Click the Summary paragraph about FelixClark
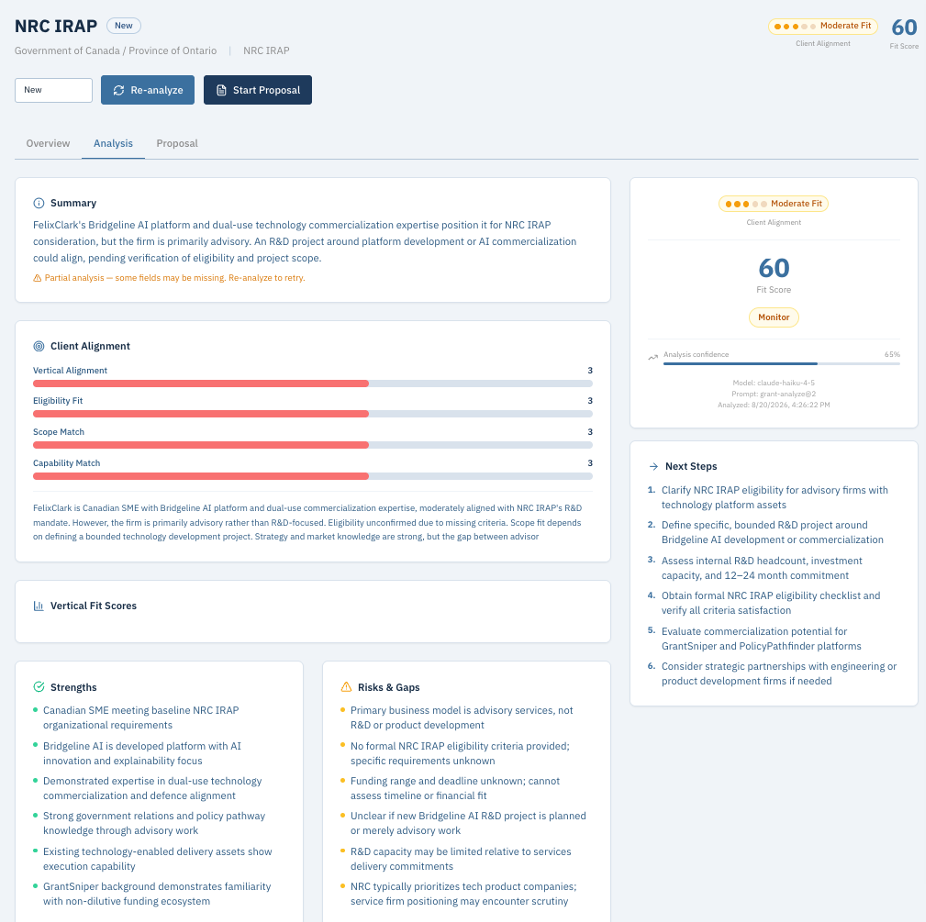This screenshot has width=926, height=922. [x=305, y=242]
